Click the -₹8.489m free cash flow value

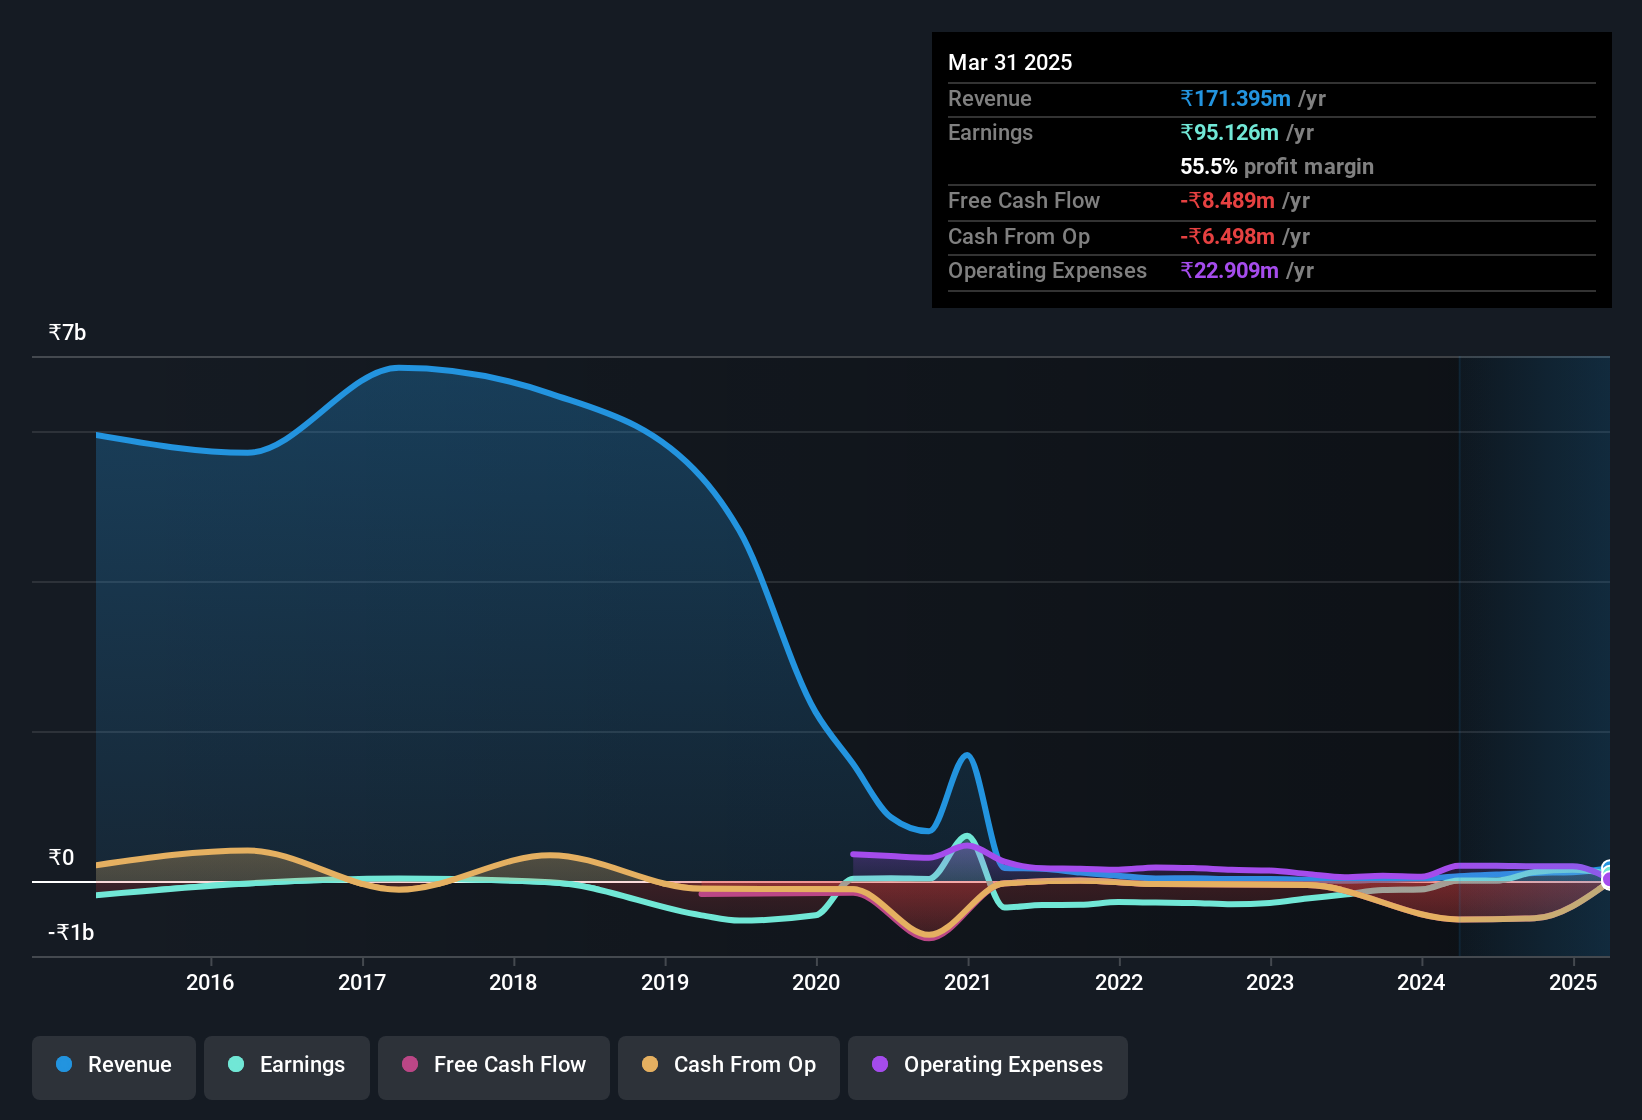point(1227,200)
